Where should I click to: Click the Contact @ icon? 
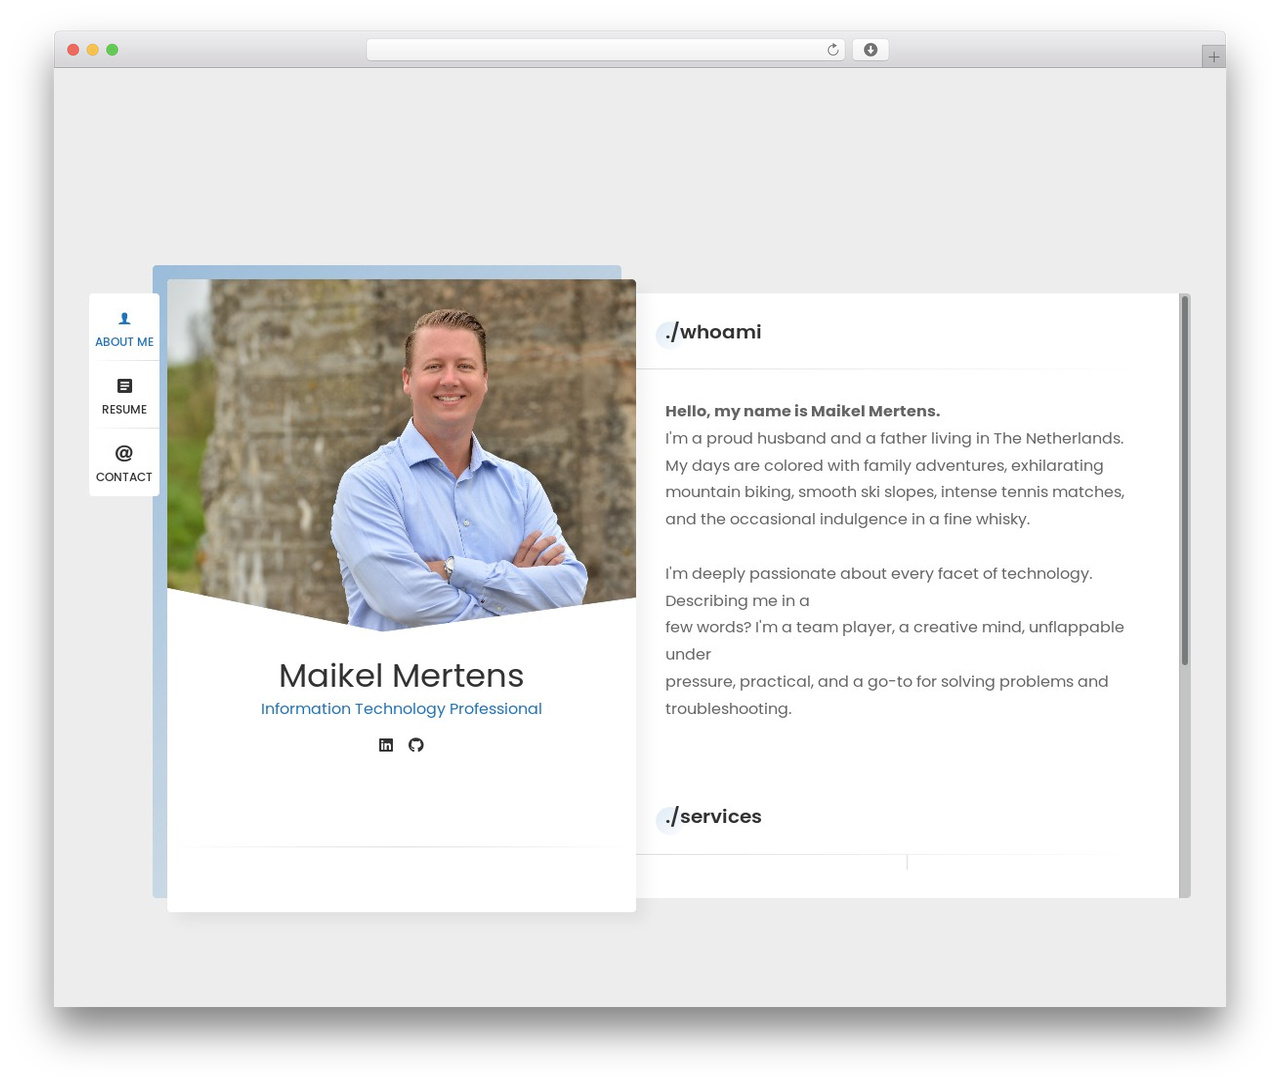click(124, 453)
